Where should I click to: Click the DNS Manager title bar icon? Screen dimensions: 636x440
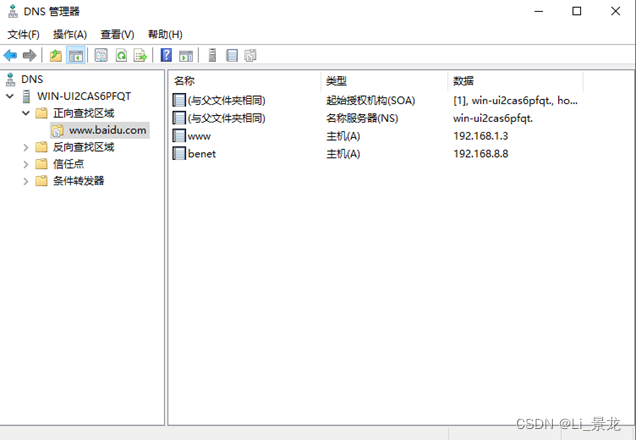pyautogui.click(x=13, y=11)
